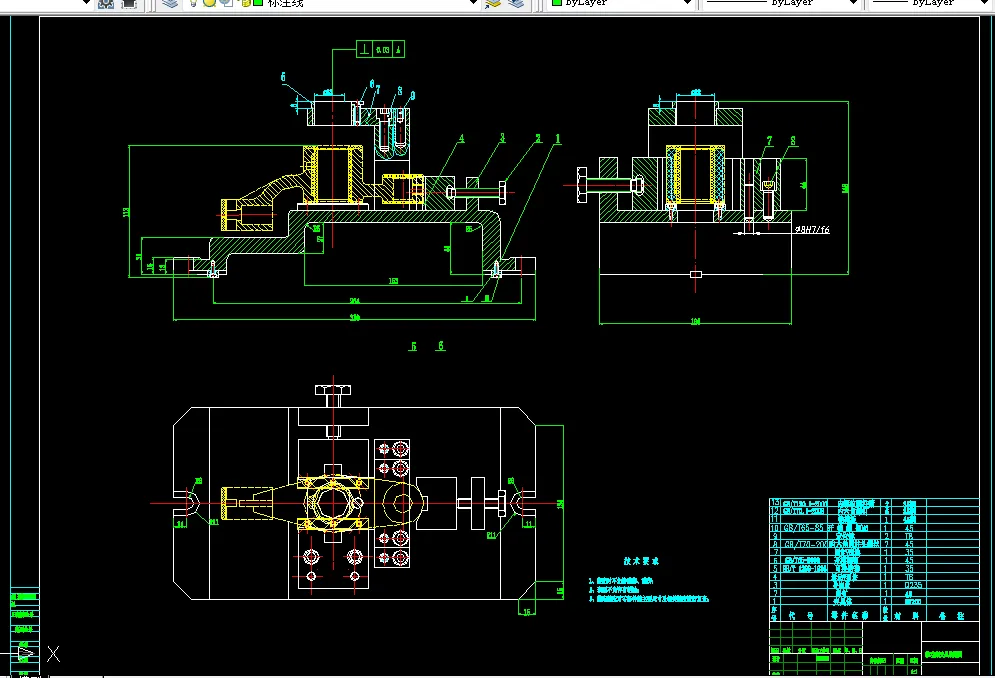Toggle the light bulb layer on/off icon

[x=193, y=3]
